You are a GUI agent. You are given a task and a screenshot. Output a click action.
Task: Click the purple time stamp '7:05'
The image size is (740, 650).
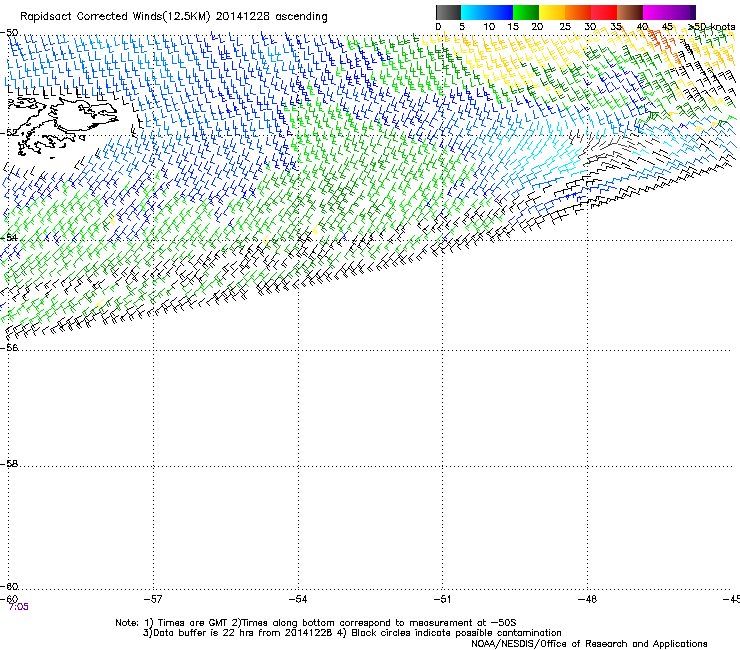pos(19,607)
